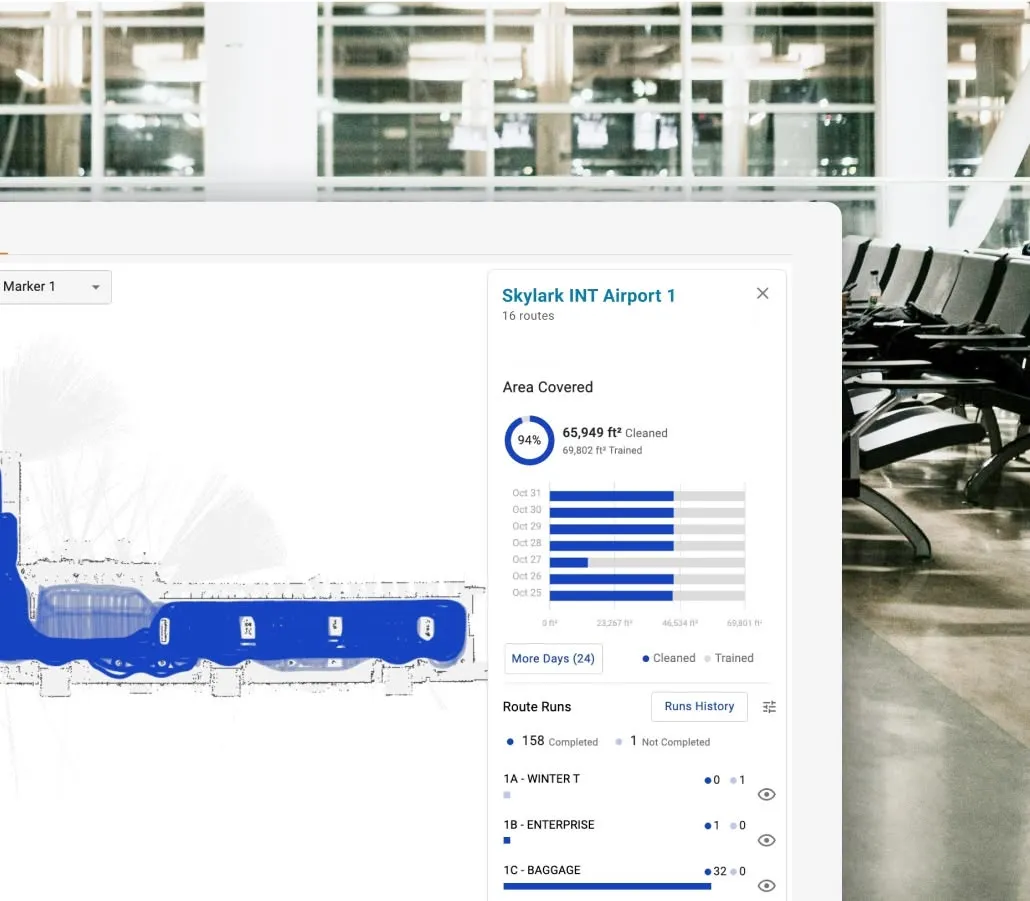Toggle visibility of route 1B - ENTERPRISE
The image size is (1030, 901).
pyautogui.click(x=766, y=840)
